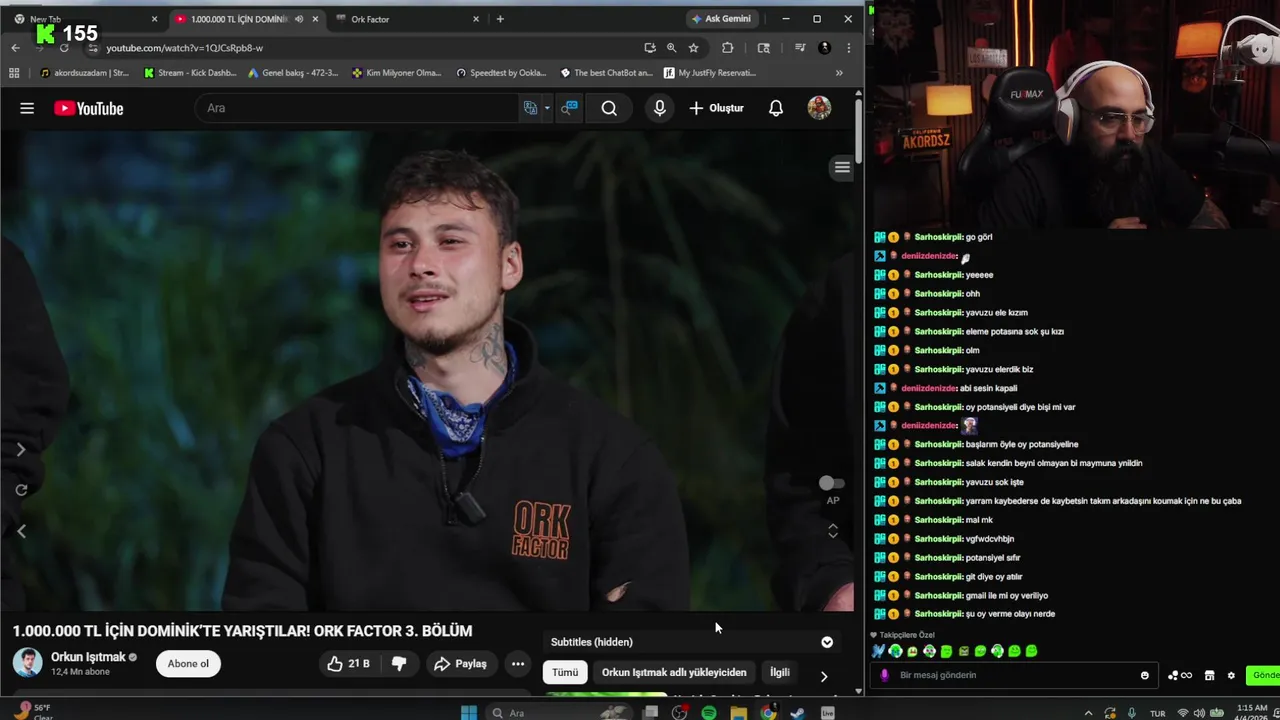This screenshot has width=1280, height=720.
Task: Show hidden system tray icons
Action: coord(1088,713)
